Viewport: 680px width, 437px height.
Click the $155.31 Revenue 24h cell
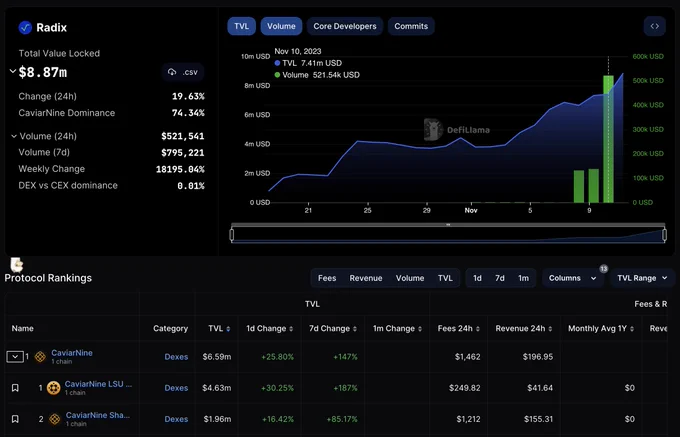coord(538,419)
